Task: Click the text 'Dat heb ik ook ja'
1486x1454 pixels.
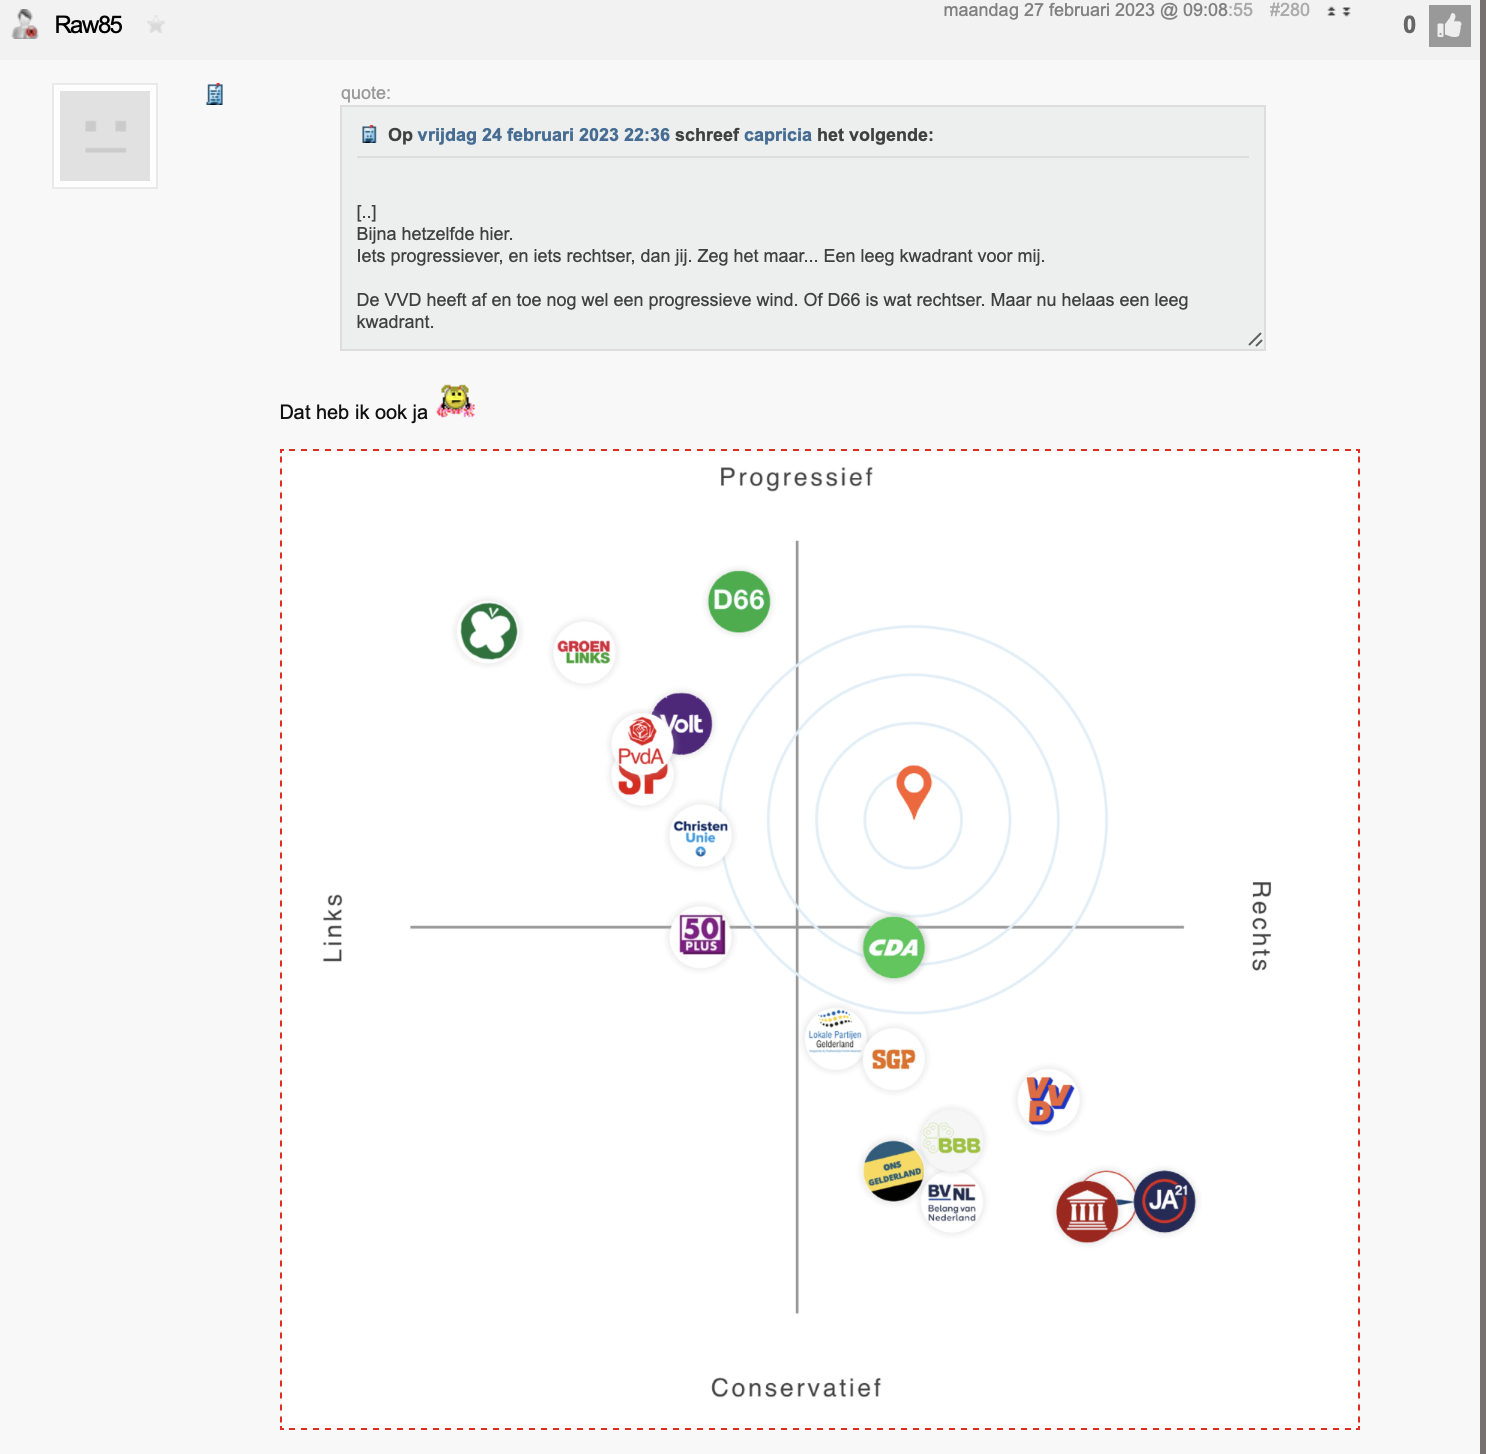Action: (x=354, y=412)
